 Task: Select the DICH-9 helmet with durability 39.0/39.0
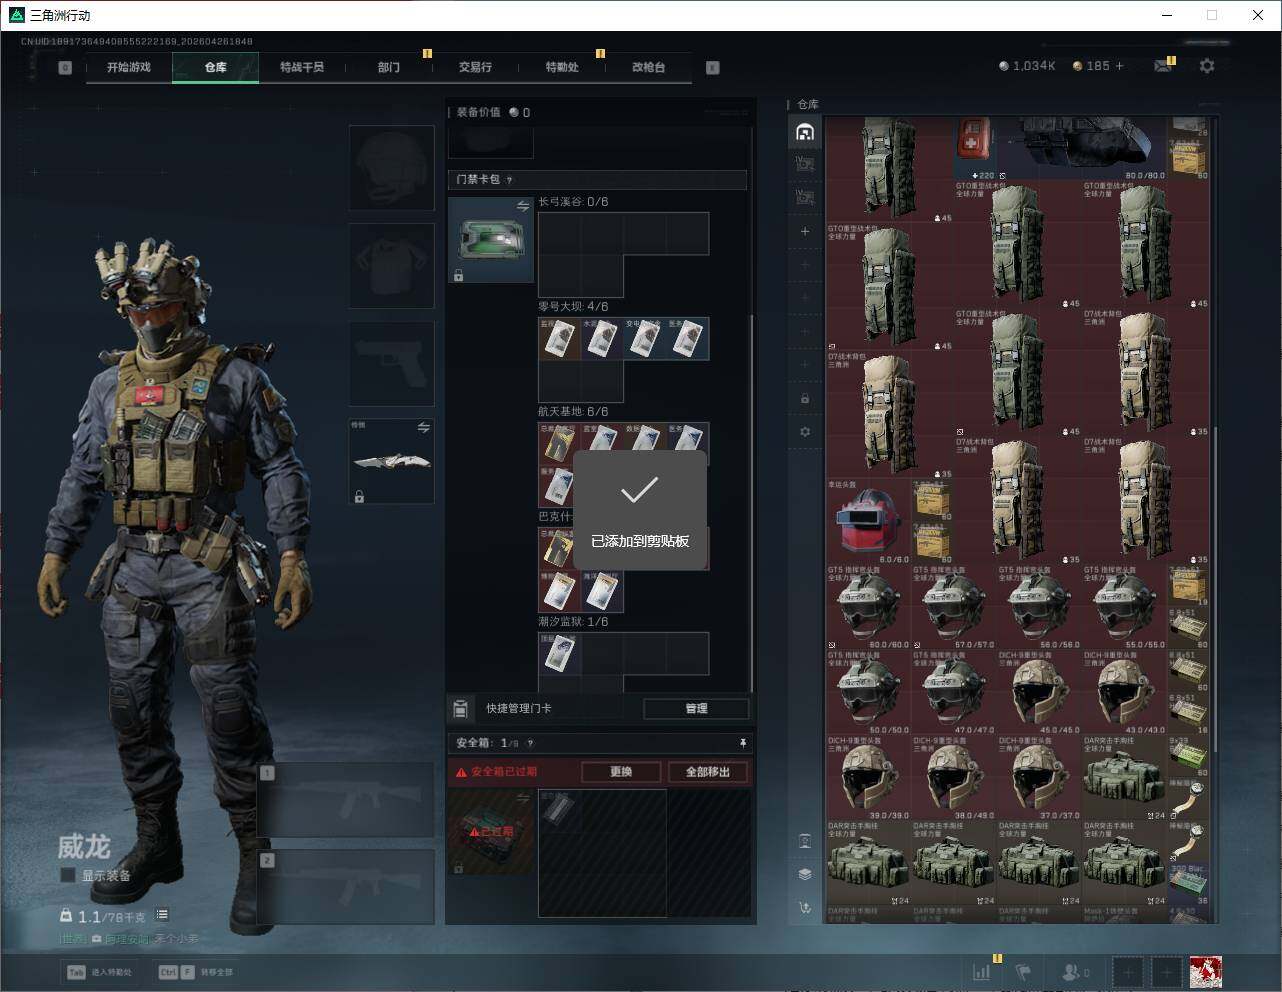coord(869,778)
